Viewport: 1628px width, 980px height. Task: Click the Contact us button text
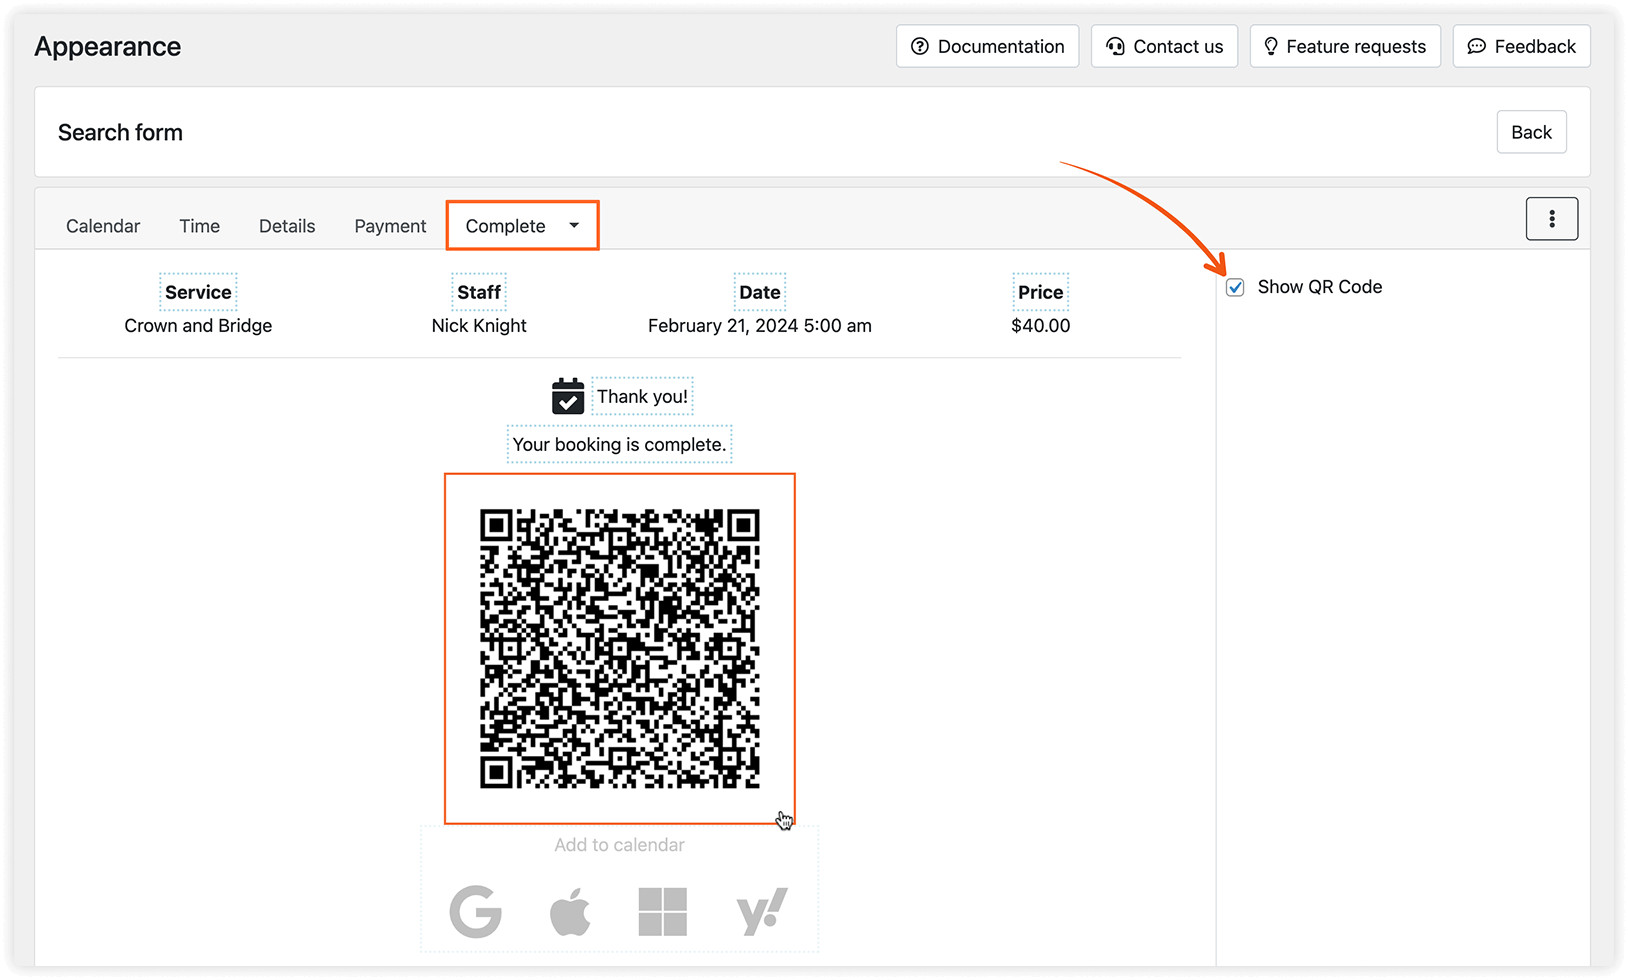(x=1178, y=46)
